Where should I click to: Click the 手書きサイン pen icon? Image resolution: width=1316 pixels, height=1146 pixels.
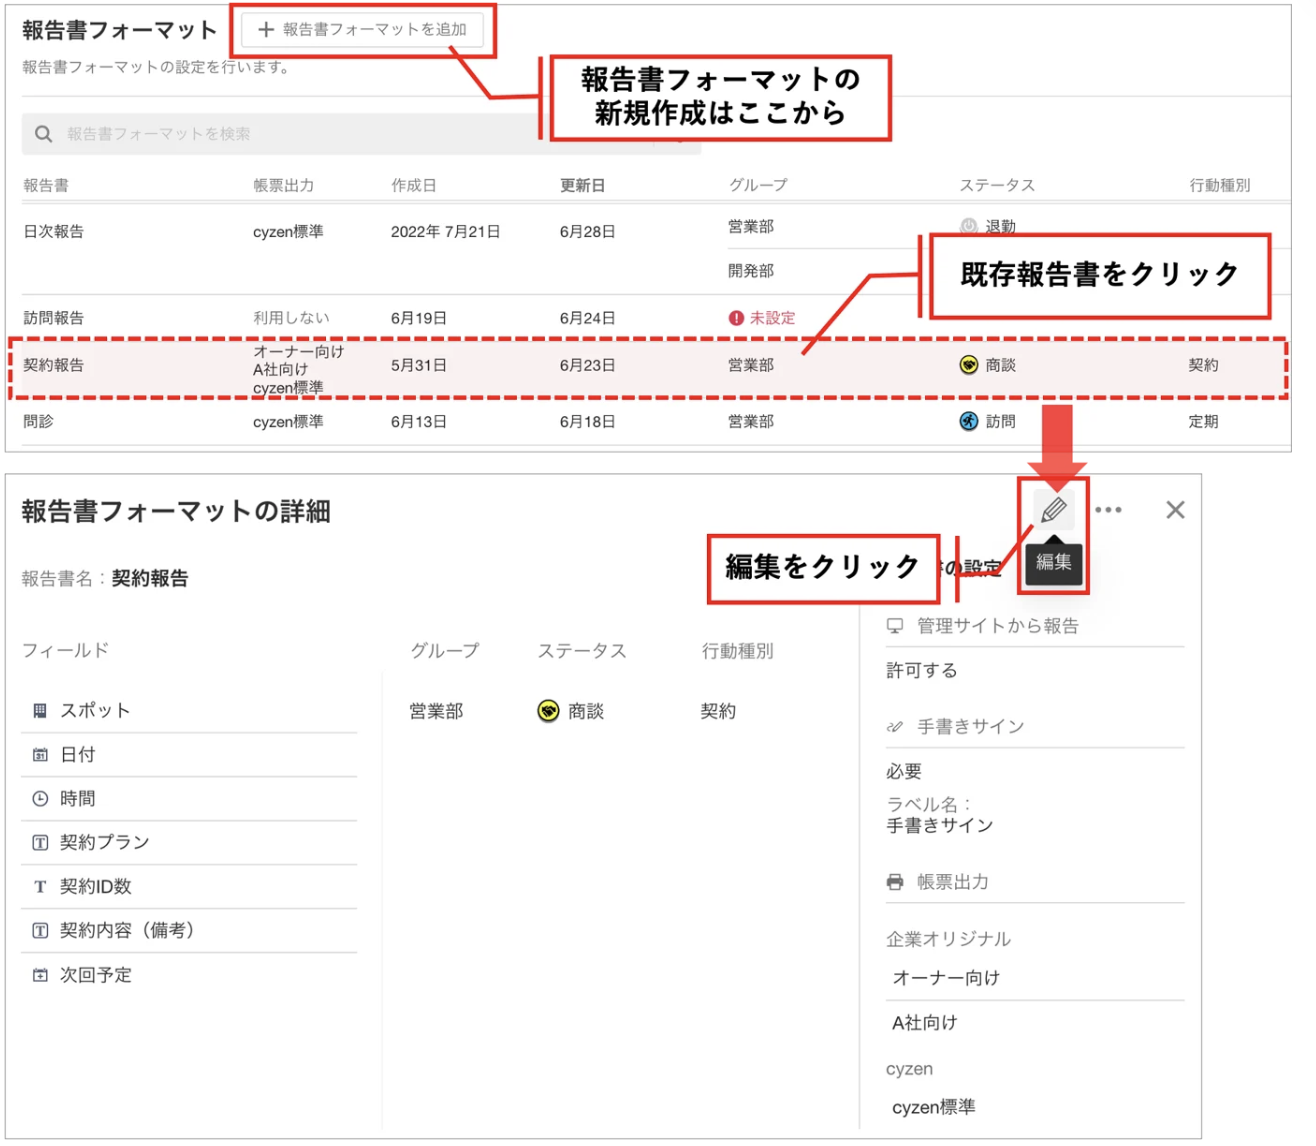pos(895,727)
